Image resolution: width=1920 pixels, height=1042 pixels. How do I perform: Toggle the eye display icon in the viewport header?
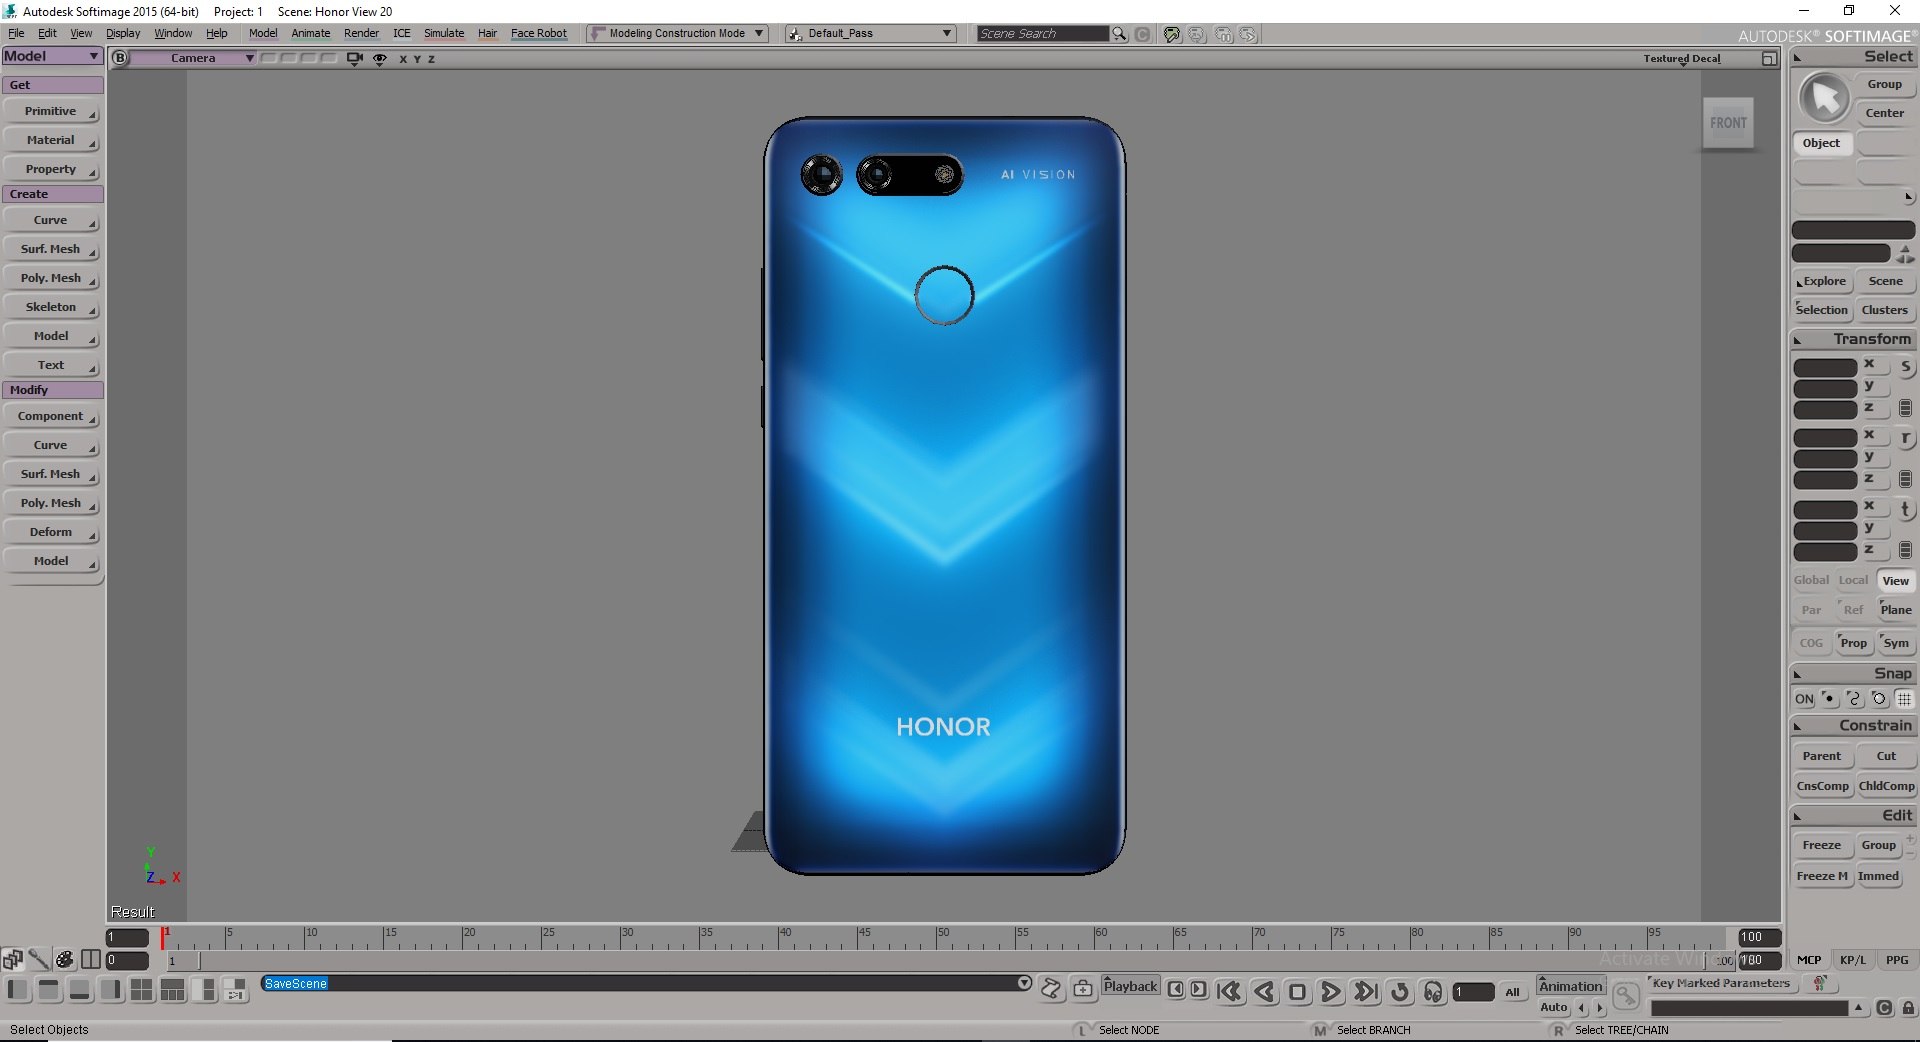pos(380,59)
